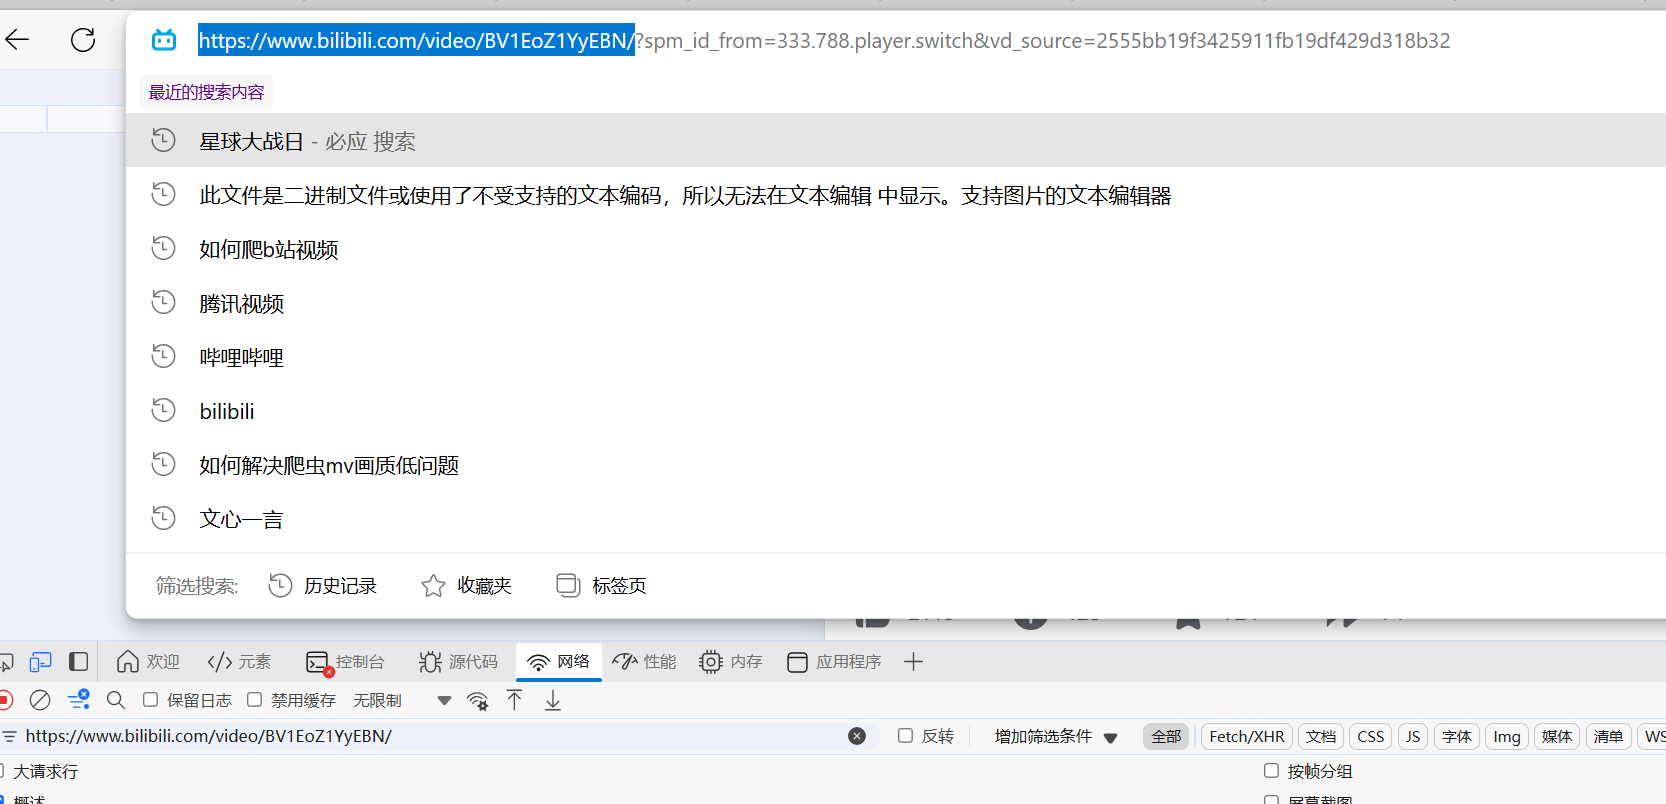Screen dimensions: 1666x804
Task: Choose the 腾讯视频 recent search
Action: click(896, 303)
